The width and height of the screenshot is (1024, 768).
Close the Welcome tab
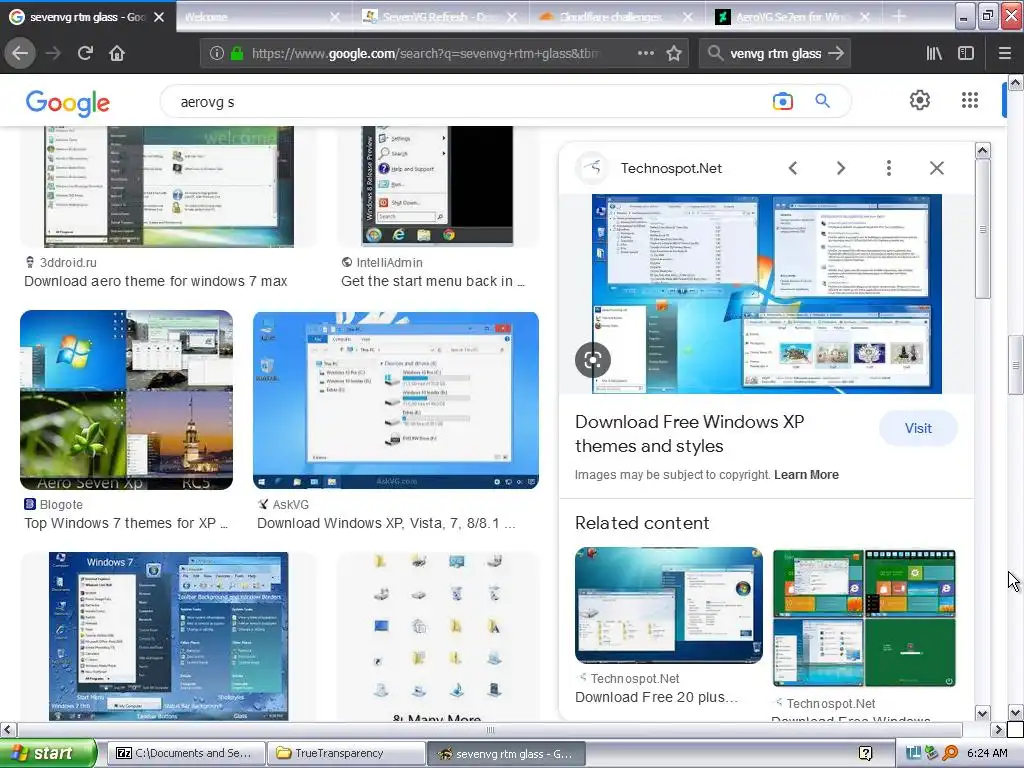(335, 18)
